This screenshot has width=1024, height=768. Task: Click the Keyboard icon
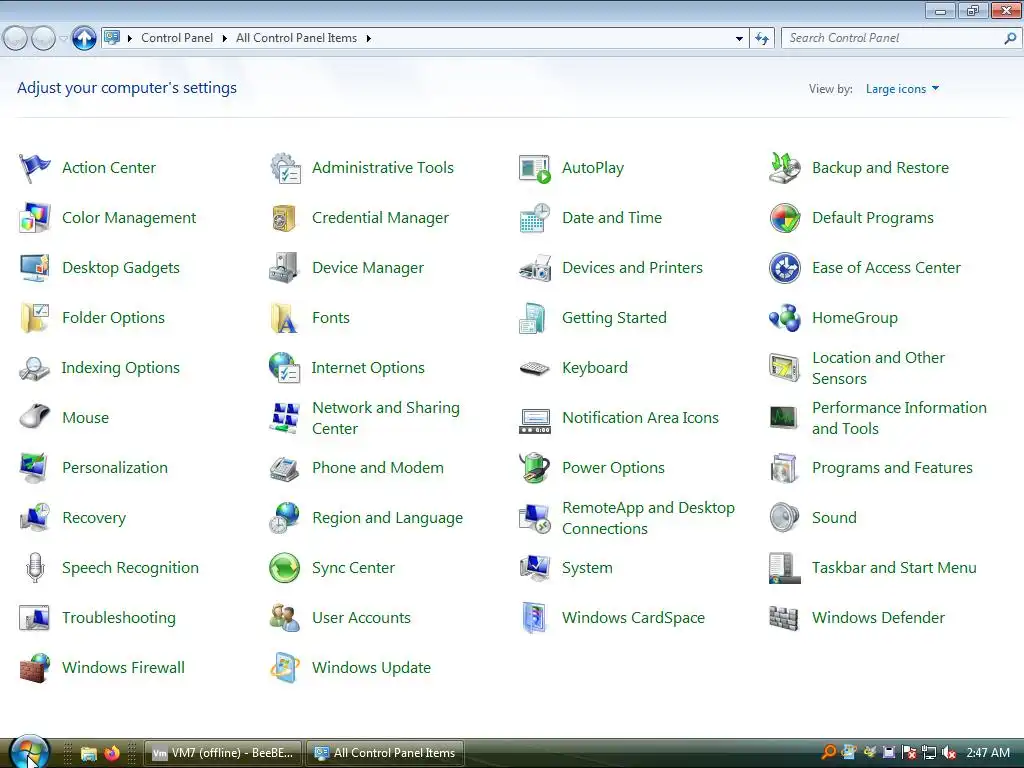pyautogui.click(x=535, y=368)
